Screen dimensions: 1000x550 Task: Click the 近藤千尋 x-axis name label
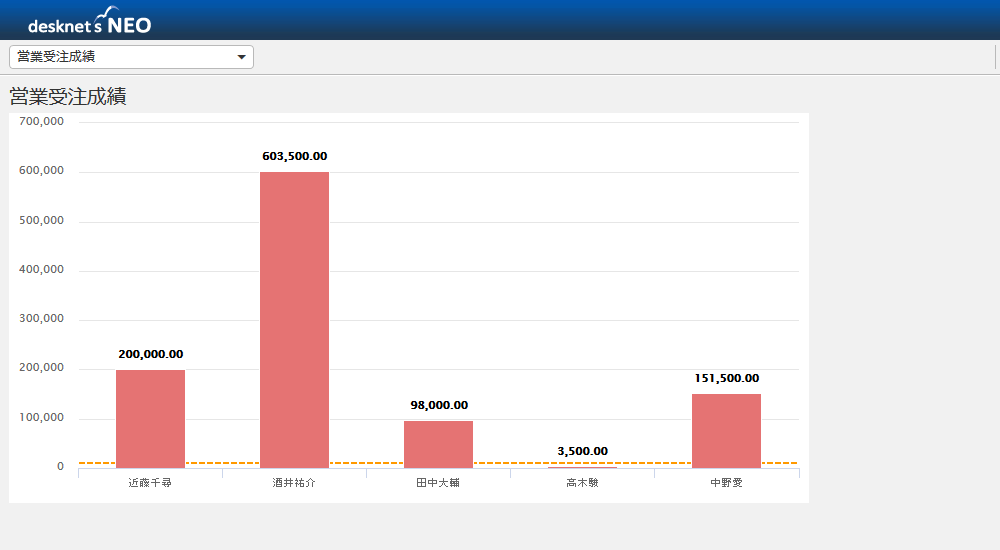tap(150, 483)
